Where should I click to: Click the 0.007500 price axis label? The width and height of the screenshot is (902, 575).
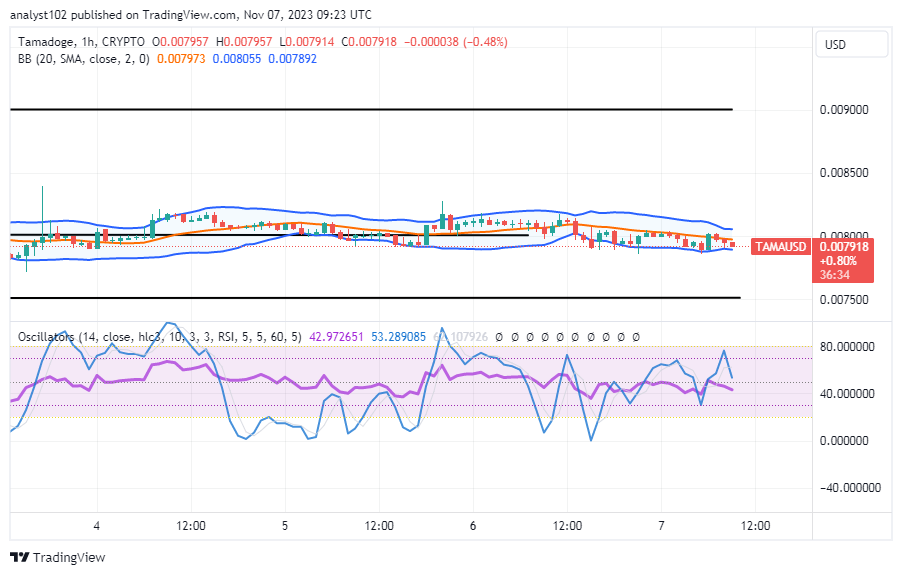point(844,300)
